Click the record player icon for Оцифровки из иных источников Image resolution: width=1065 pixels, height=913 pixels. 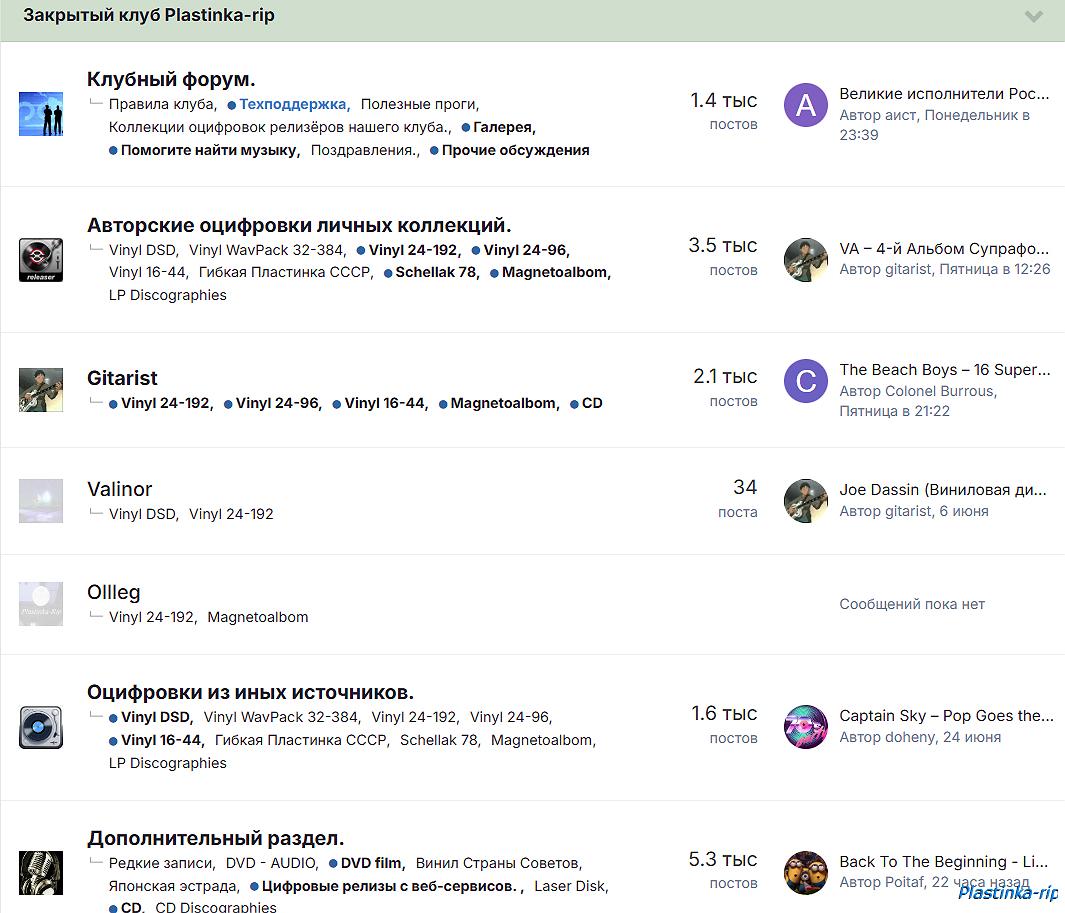[41, 727]
